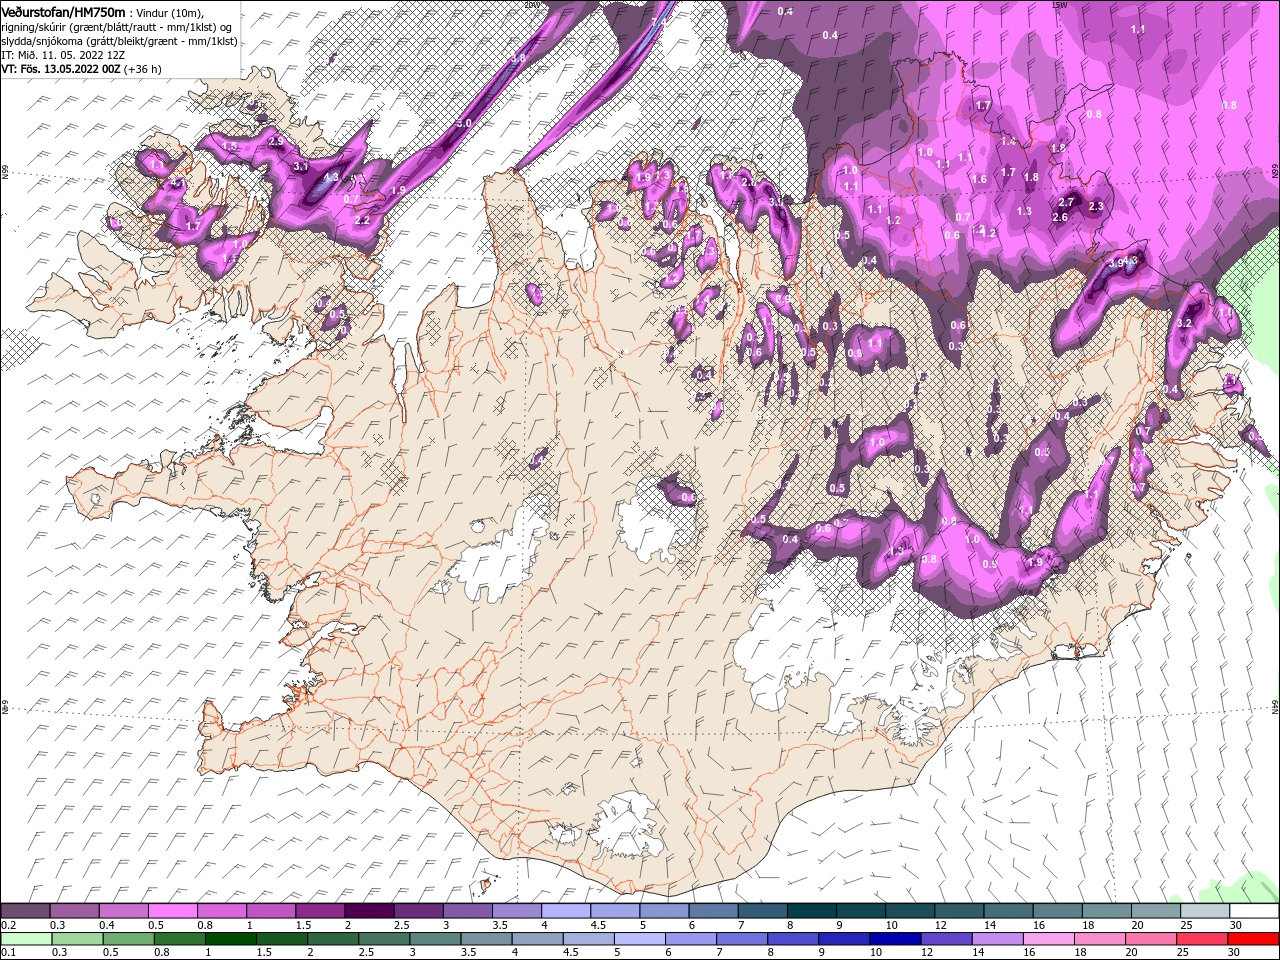
Task: Pick the deep navy blue swatch at 10 in rain scale
Action: point(895,939)
